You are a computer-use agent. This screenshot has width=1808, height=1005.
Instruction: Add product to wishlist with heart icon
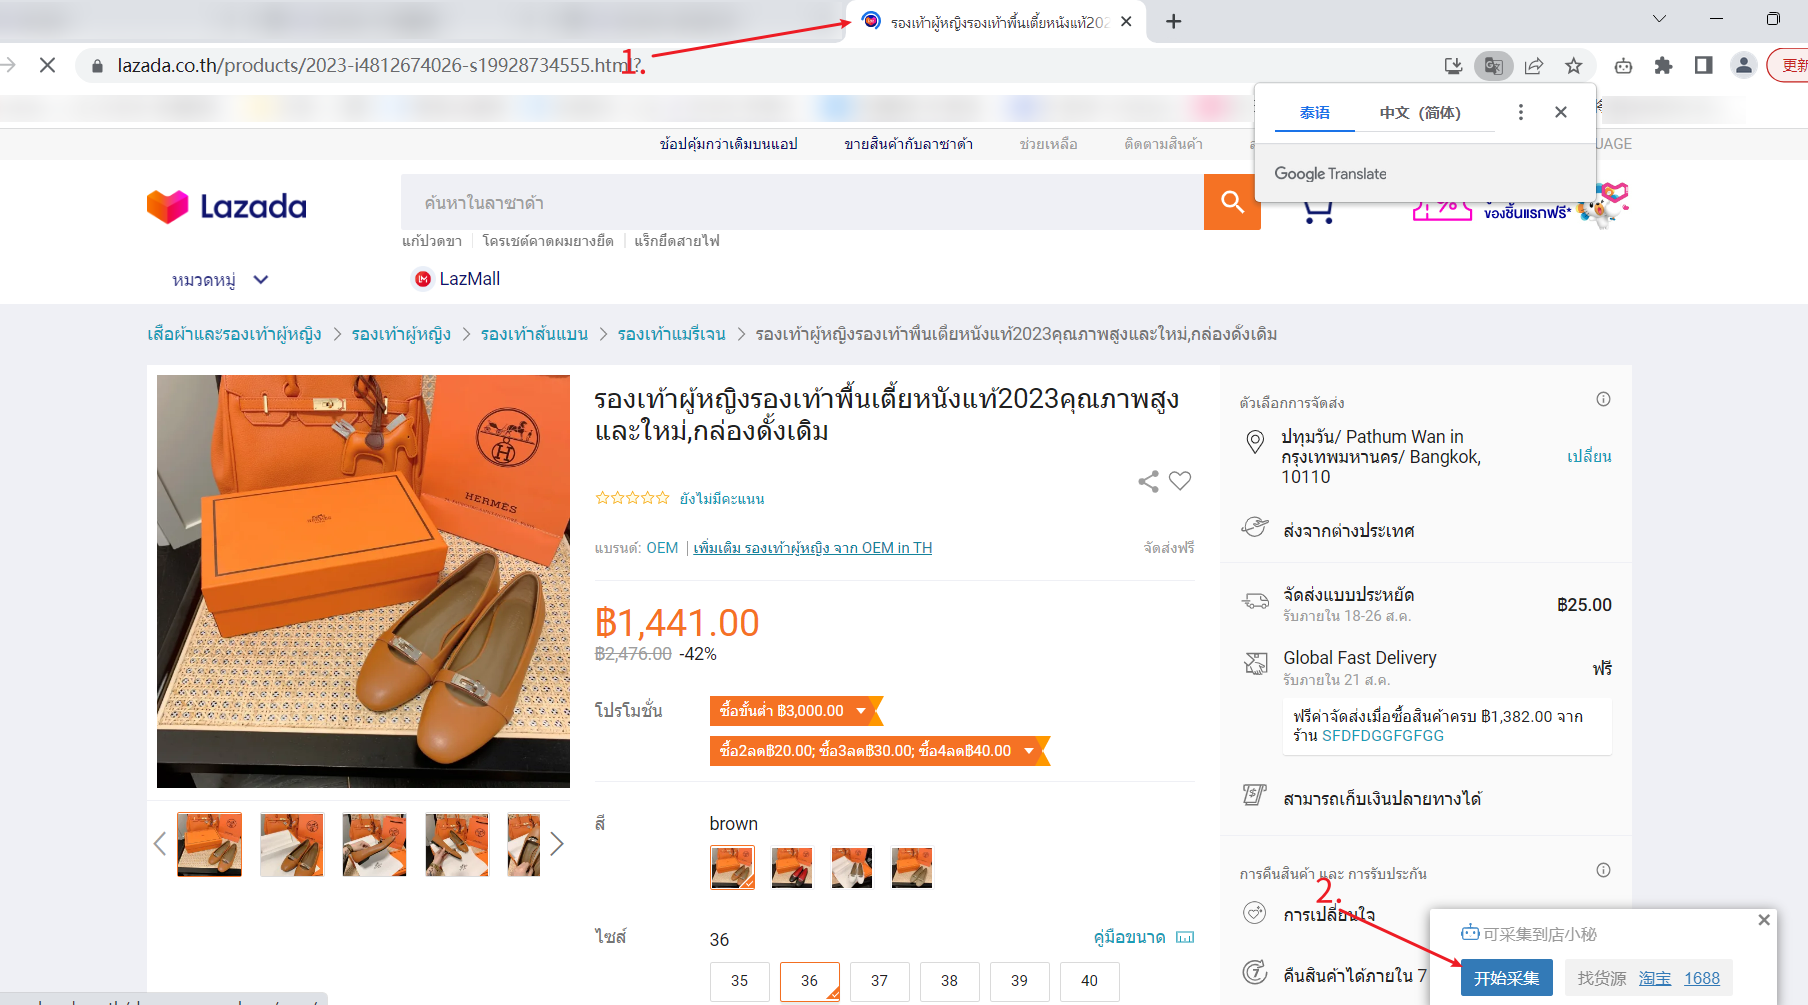(1180, 481)
